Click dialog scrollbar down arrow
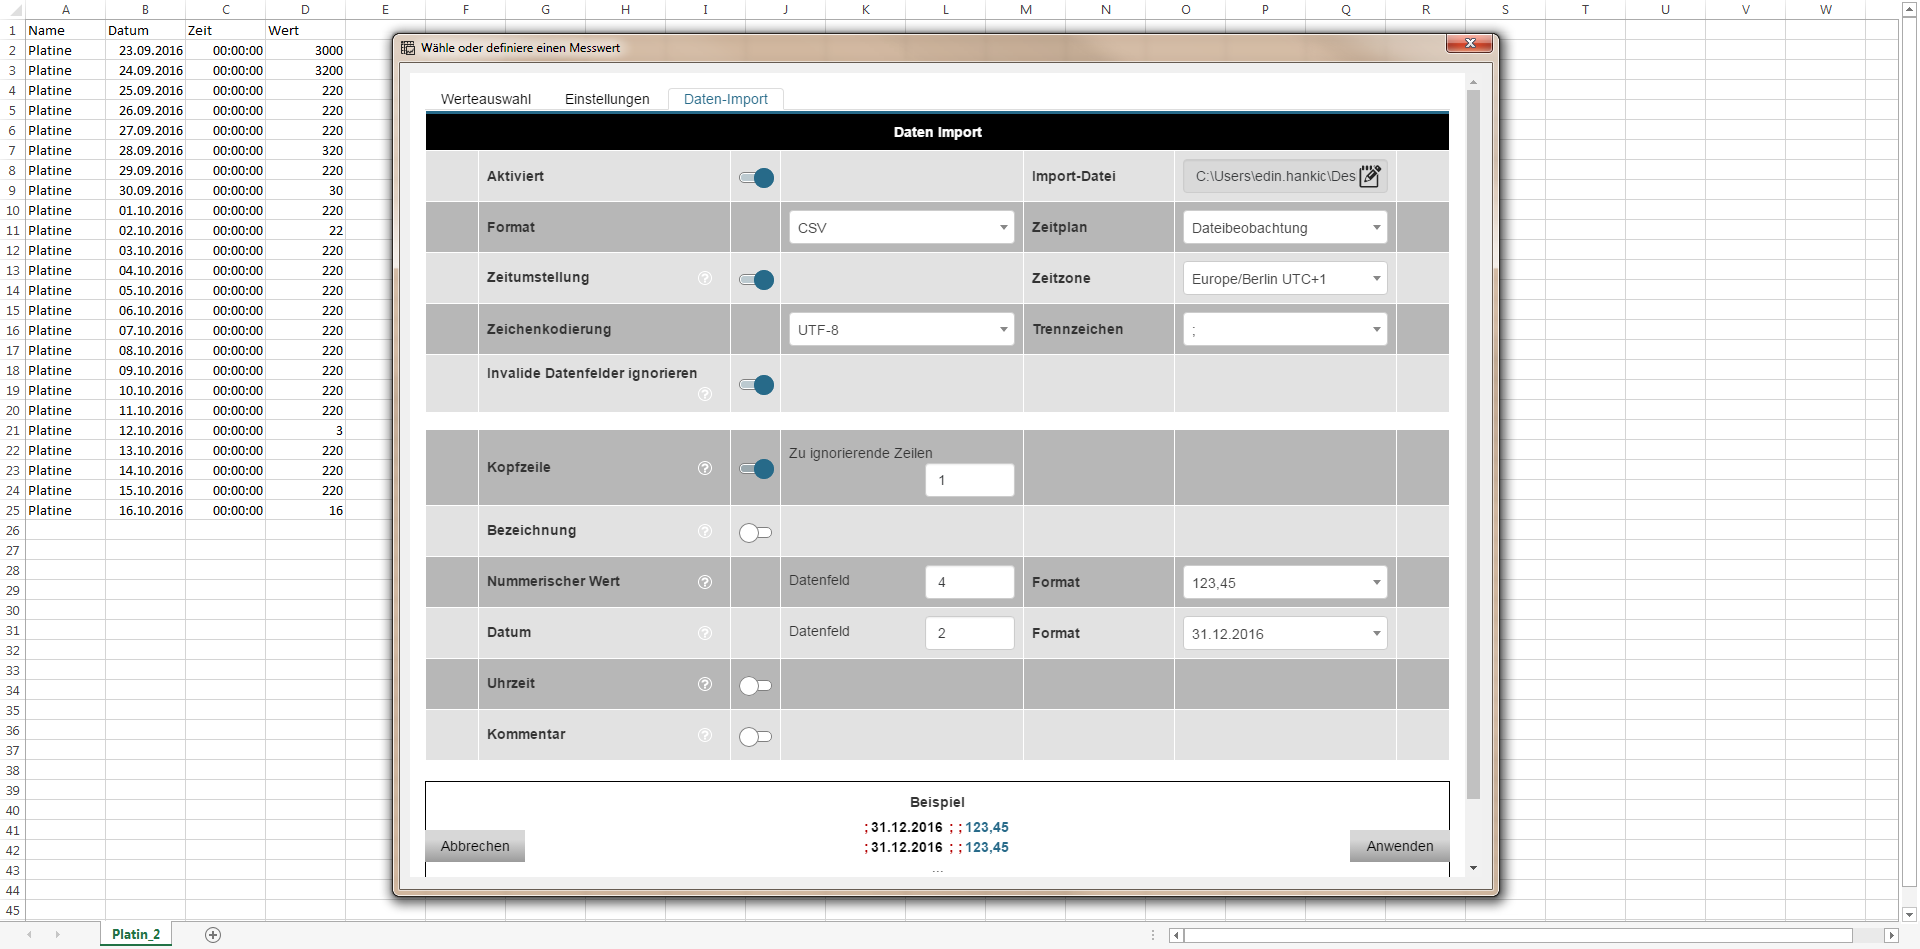 (1473, 868)
